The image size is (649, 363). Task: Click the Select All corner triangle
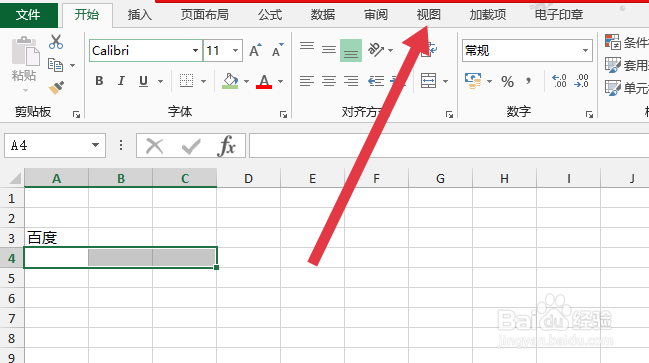coord(15,178)
